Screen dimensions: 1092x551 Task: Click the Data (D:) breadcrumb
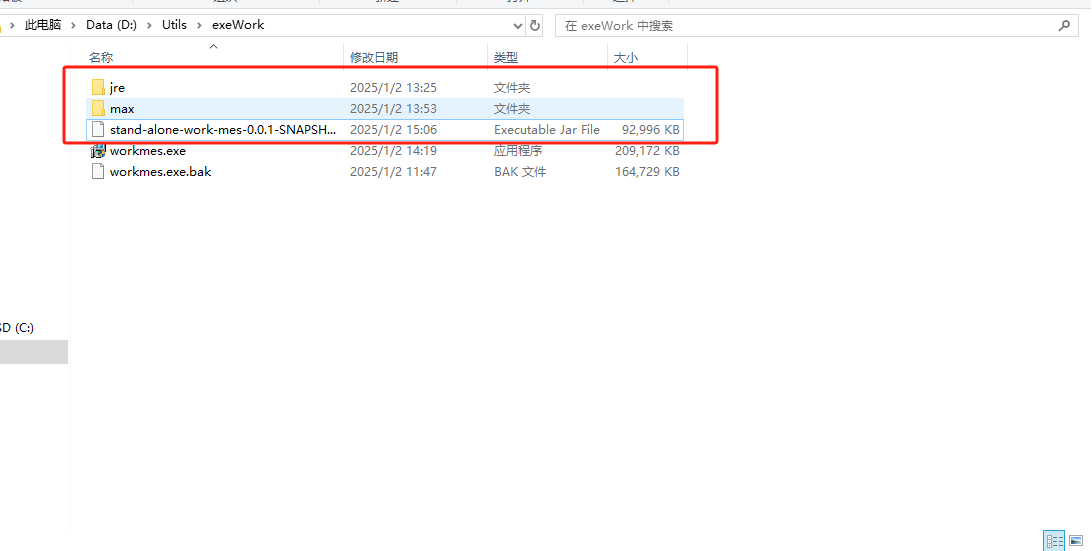click(x=111, y=25)
